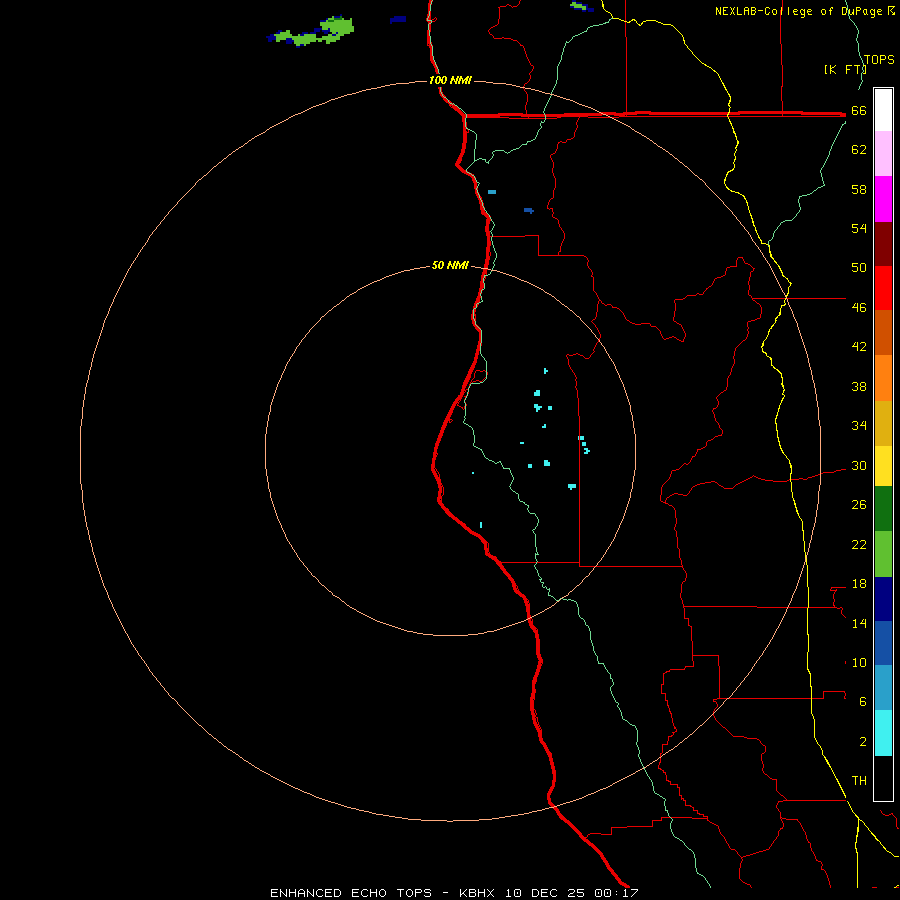The image size is (900, 900).
Task: Click the 50 NMI range ring label
Action: tap(450, 265)
